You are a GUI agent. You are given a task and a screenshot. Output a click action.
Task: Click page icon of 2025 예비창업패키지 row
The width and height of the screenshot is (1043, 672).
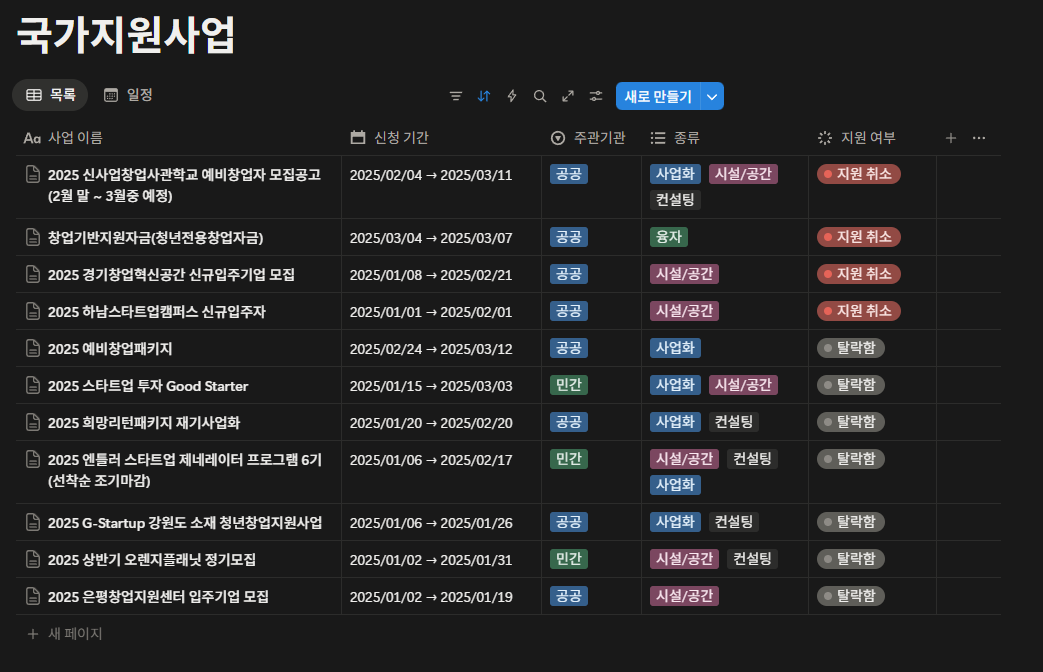(33, 348)
